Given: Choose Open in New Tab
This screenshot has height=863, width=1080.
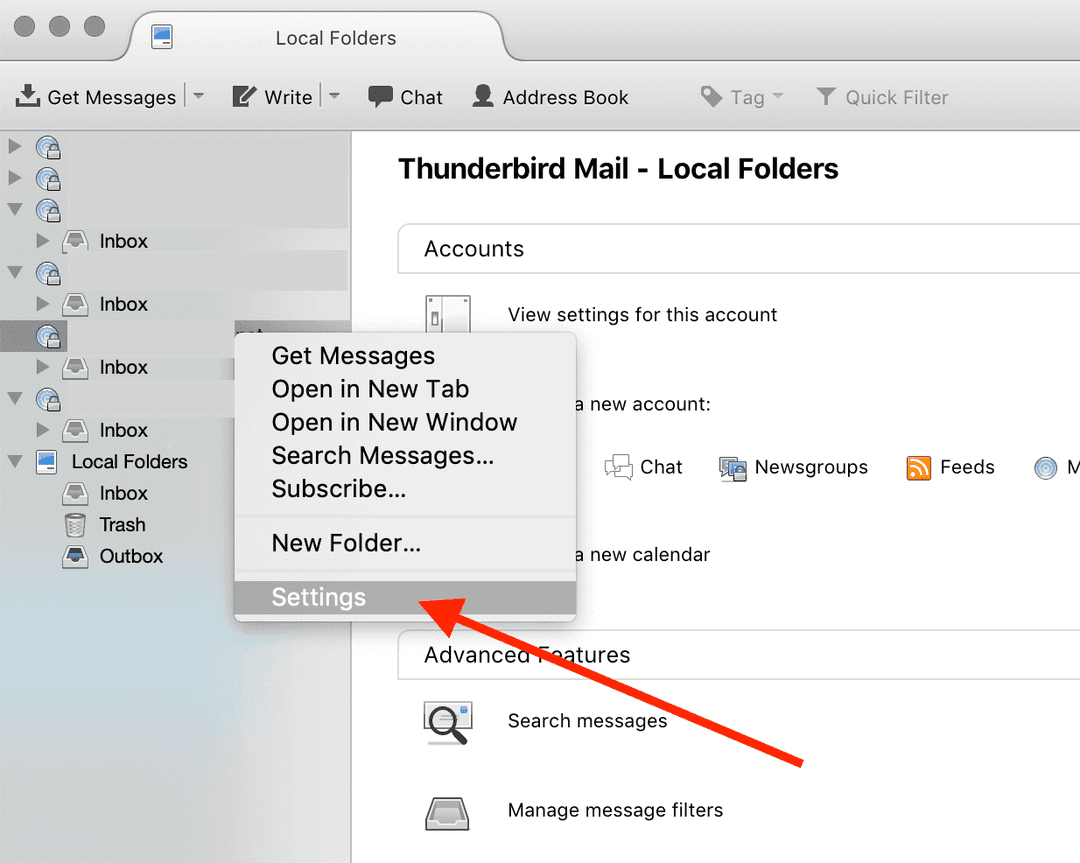Looking at the screenshot, I should pyautogui.click(x=405, y=389).
